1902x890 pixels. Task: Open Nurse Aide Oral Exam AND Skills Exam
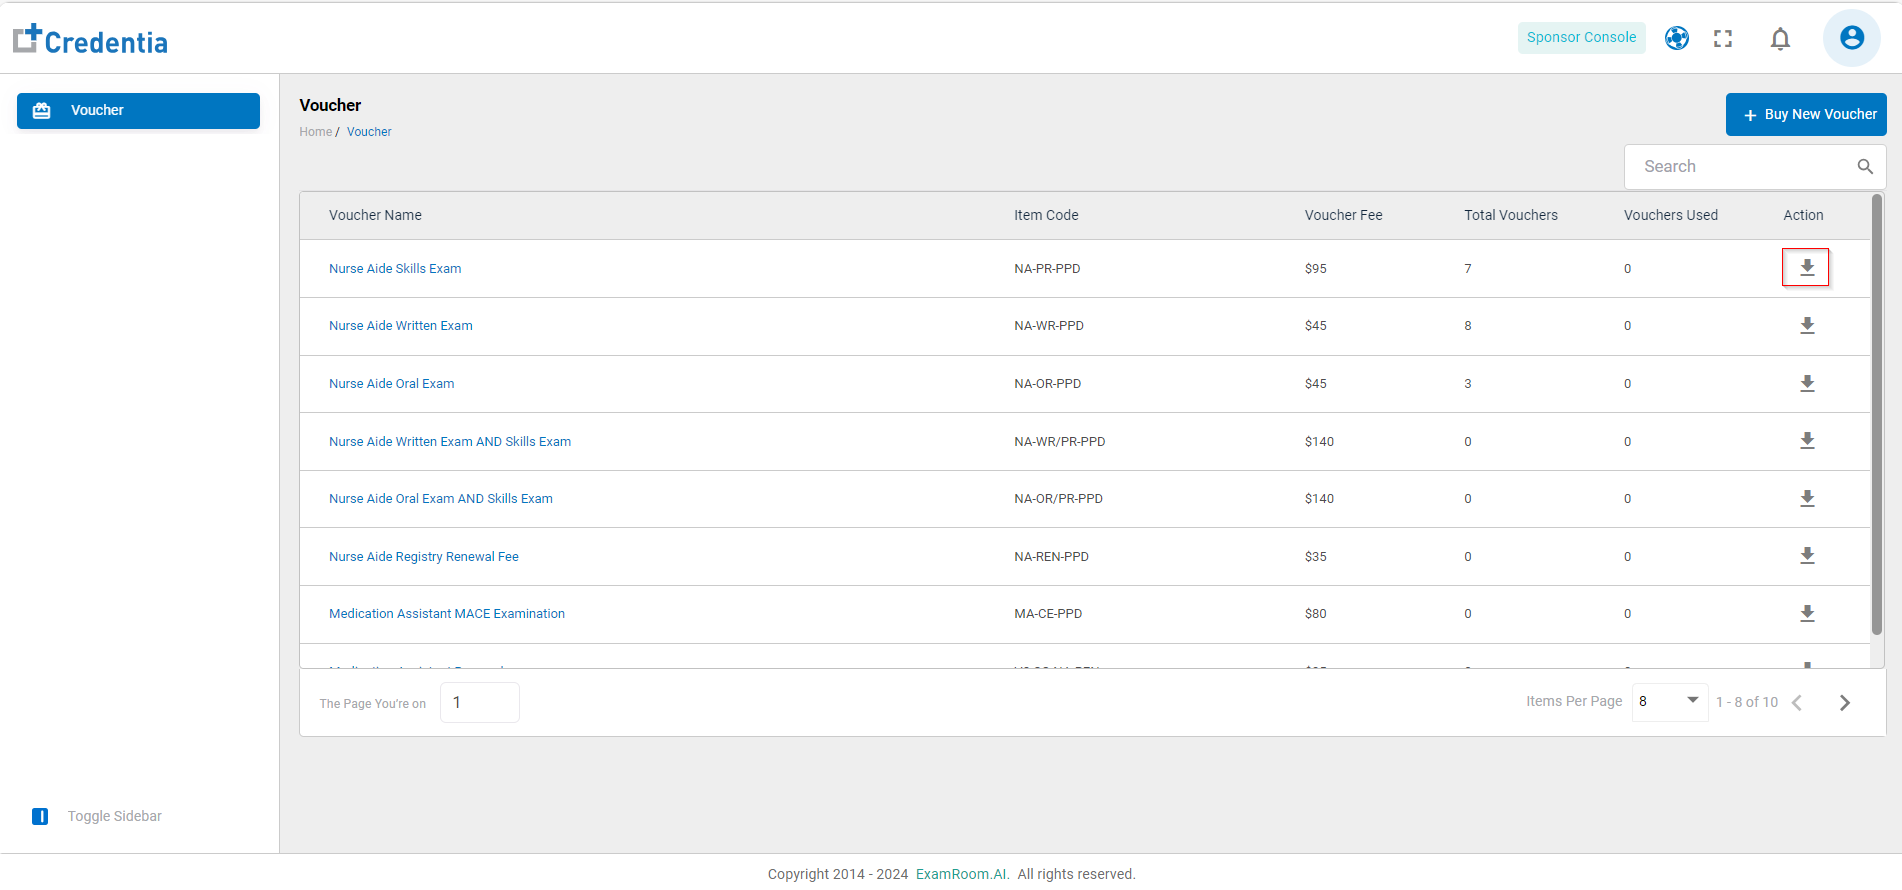tap(441, 499)
